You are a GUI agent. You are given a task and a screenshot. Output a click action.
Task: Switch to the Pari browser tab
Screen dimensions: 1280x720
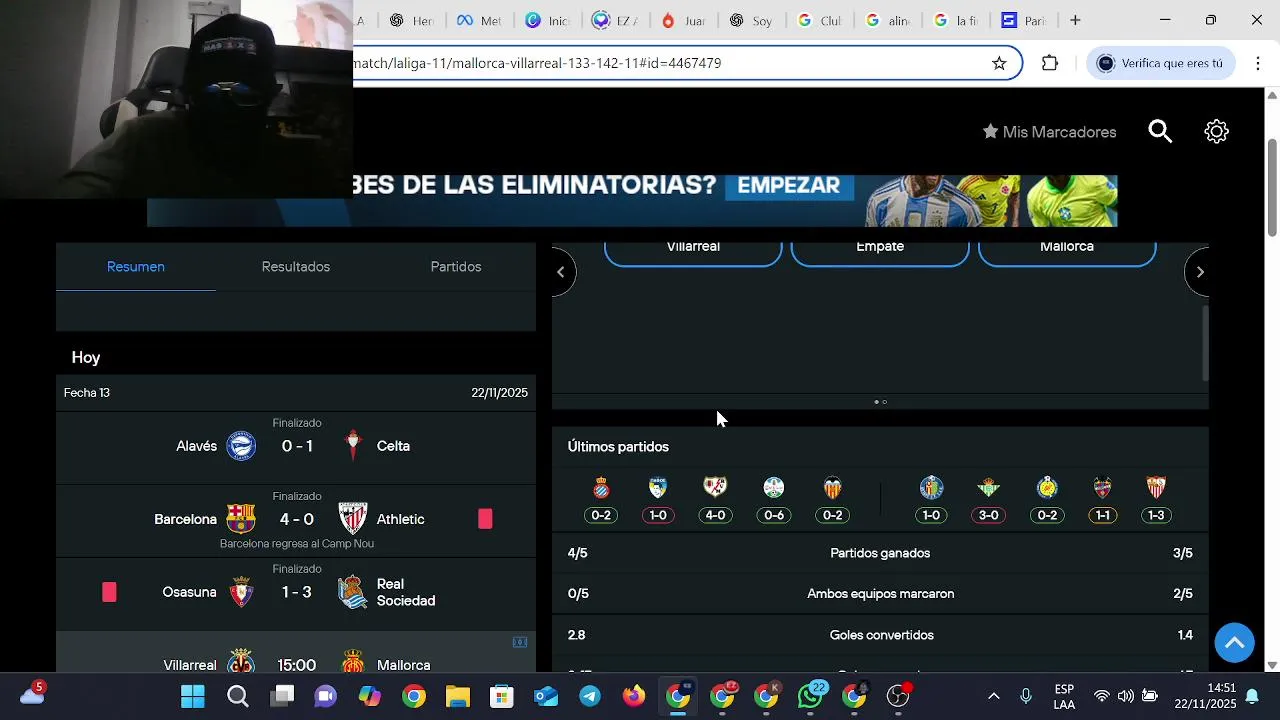1023,20
